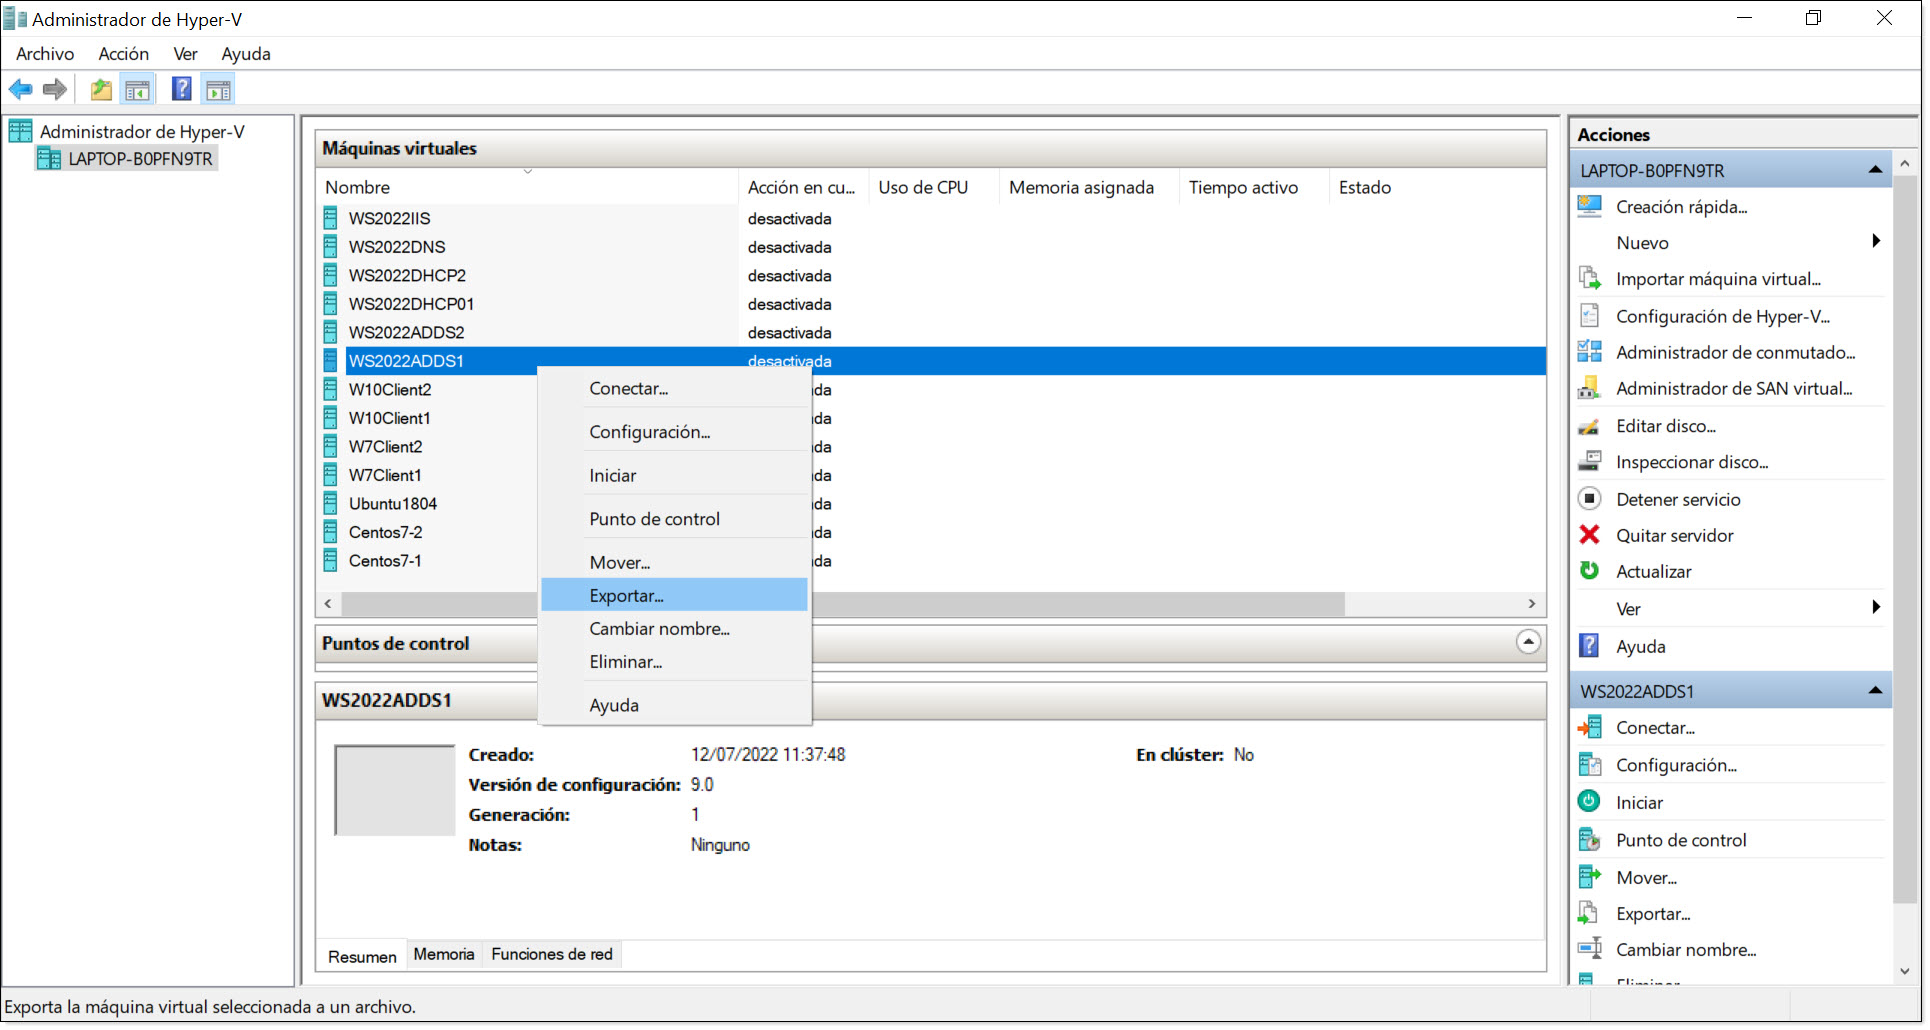The image size is (1930, 1030).
Task: Click Conectar under WS2022ADDS1 actions
Action: (1654, 728)
